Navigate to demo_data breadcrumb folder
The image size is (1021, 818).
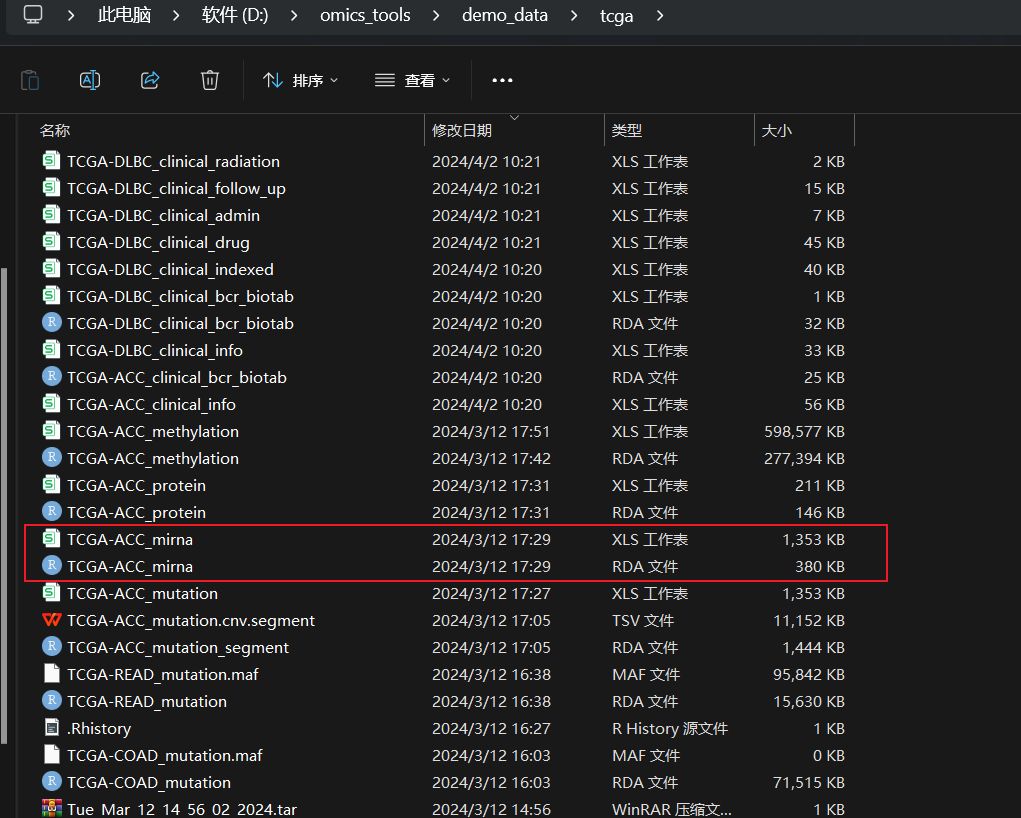[505, 15]
